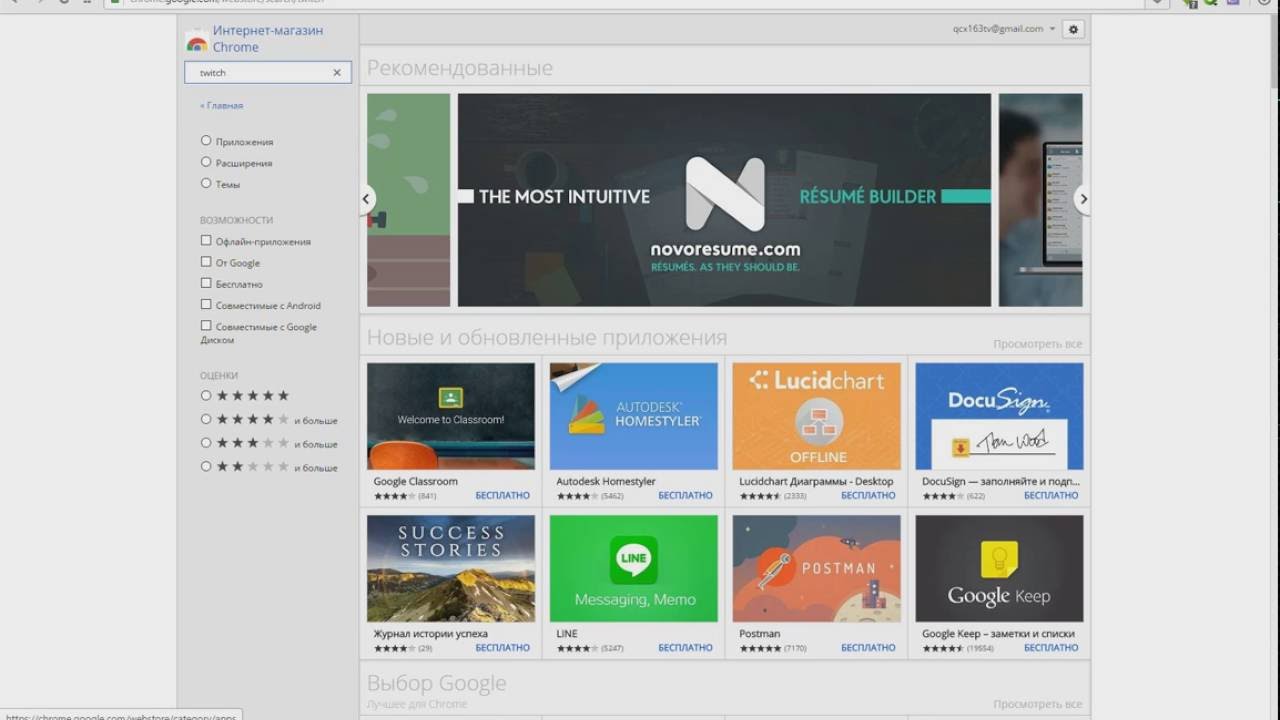Show previous featured banner with left arrow

367,199
